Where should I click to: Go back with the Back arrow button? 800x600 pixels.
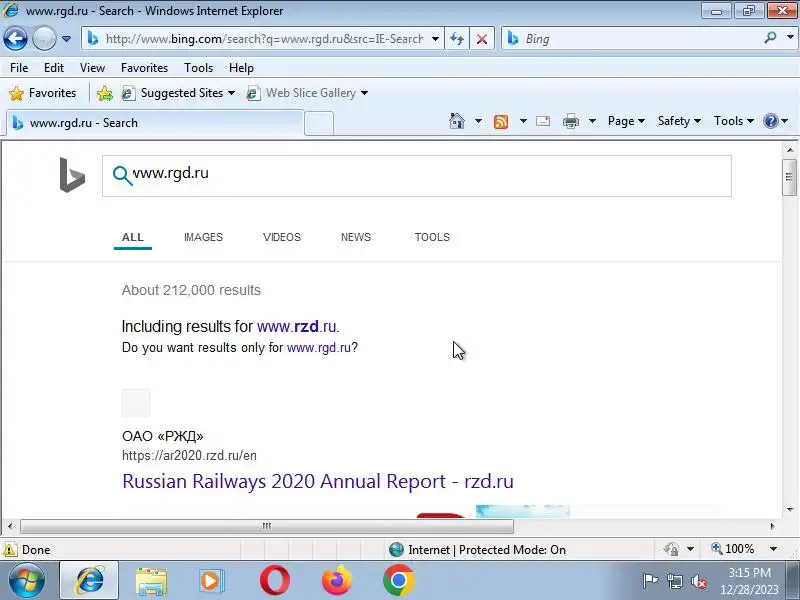[x=15, y=38]
